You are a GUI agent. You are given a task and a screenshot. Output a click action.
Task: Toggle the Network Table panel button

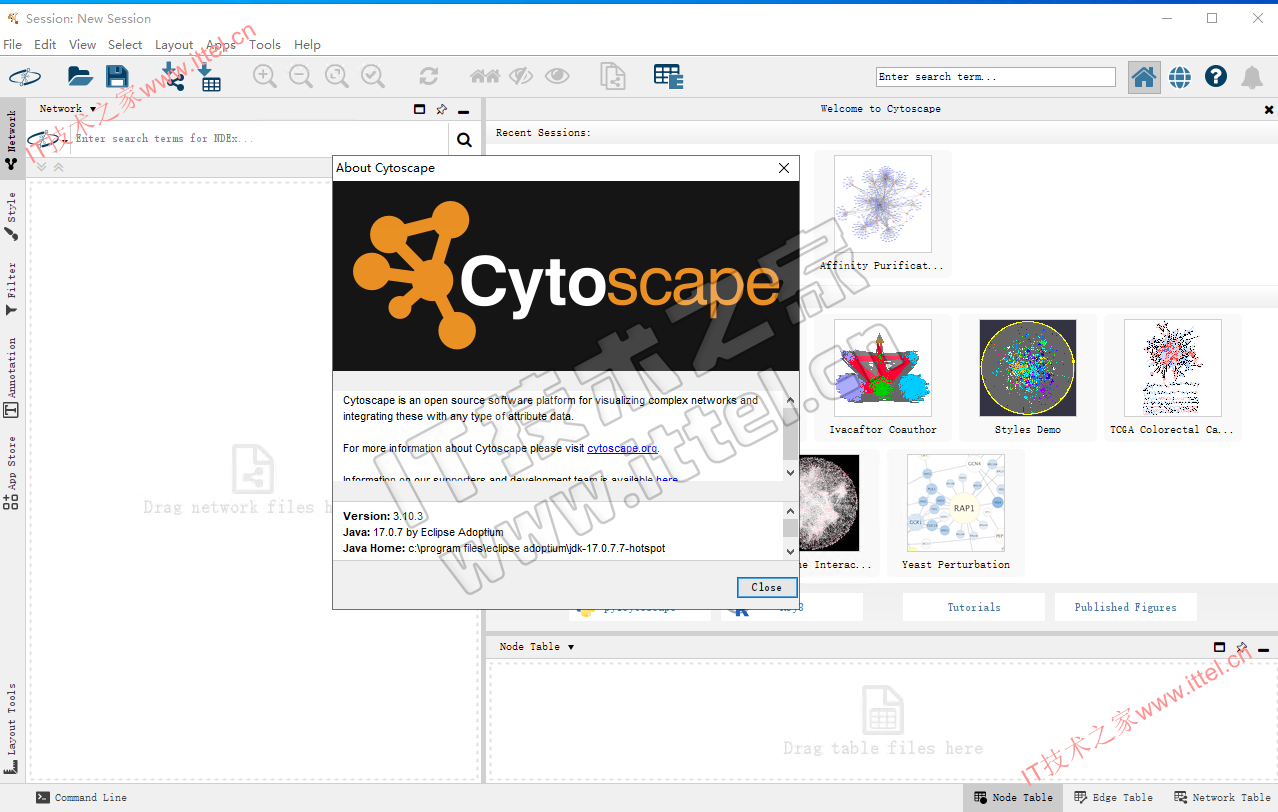pyautogui.click(x=1222, y=797)
